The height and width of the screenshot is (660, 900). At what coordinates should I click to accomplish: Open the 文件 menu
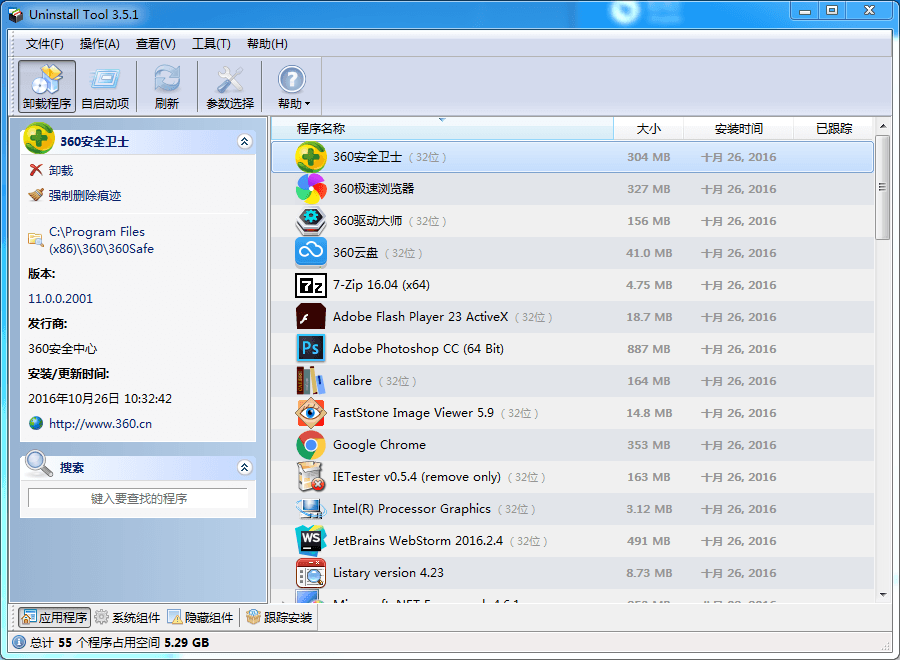pos(44,44)
